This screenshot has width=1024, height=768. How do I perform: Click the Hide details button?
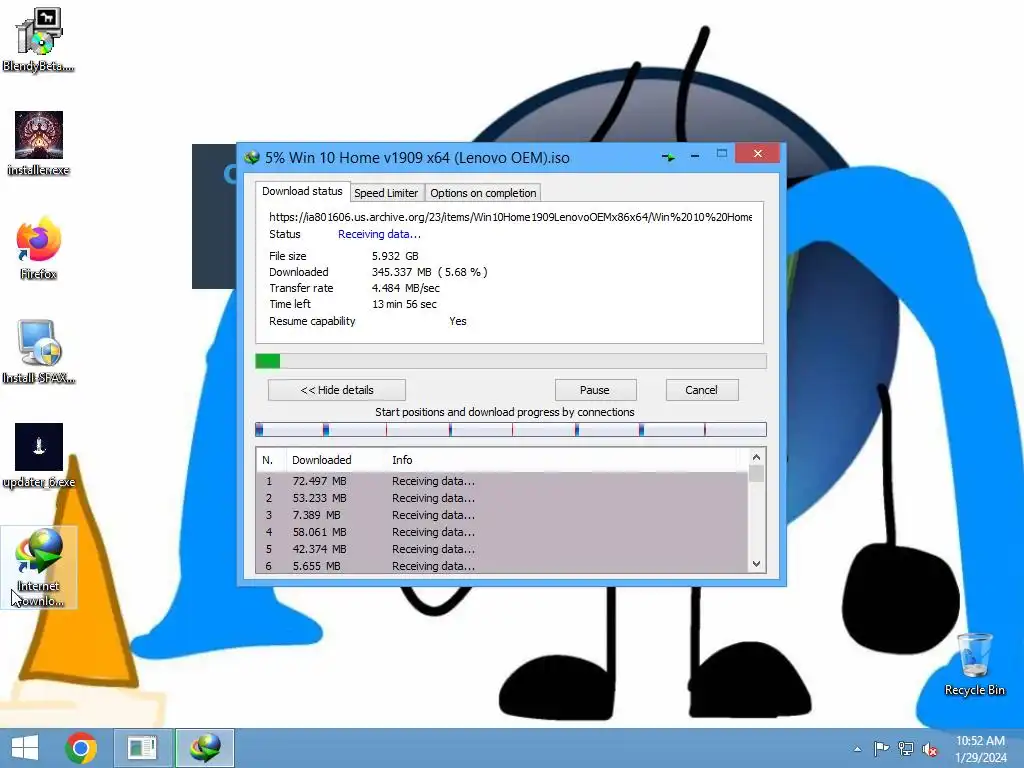click(x=337, y=390)
